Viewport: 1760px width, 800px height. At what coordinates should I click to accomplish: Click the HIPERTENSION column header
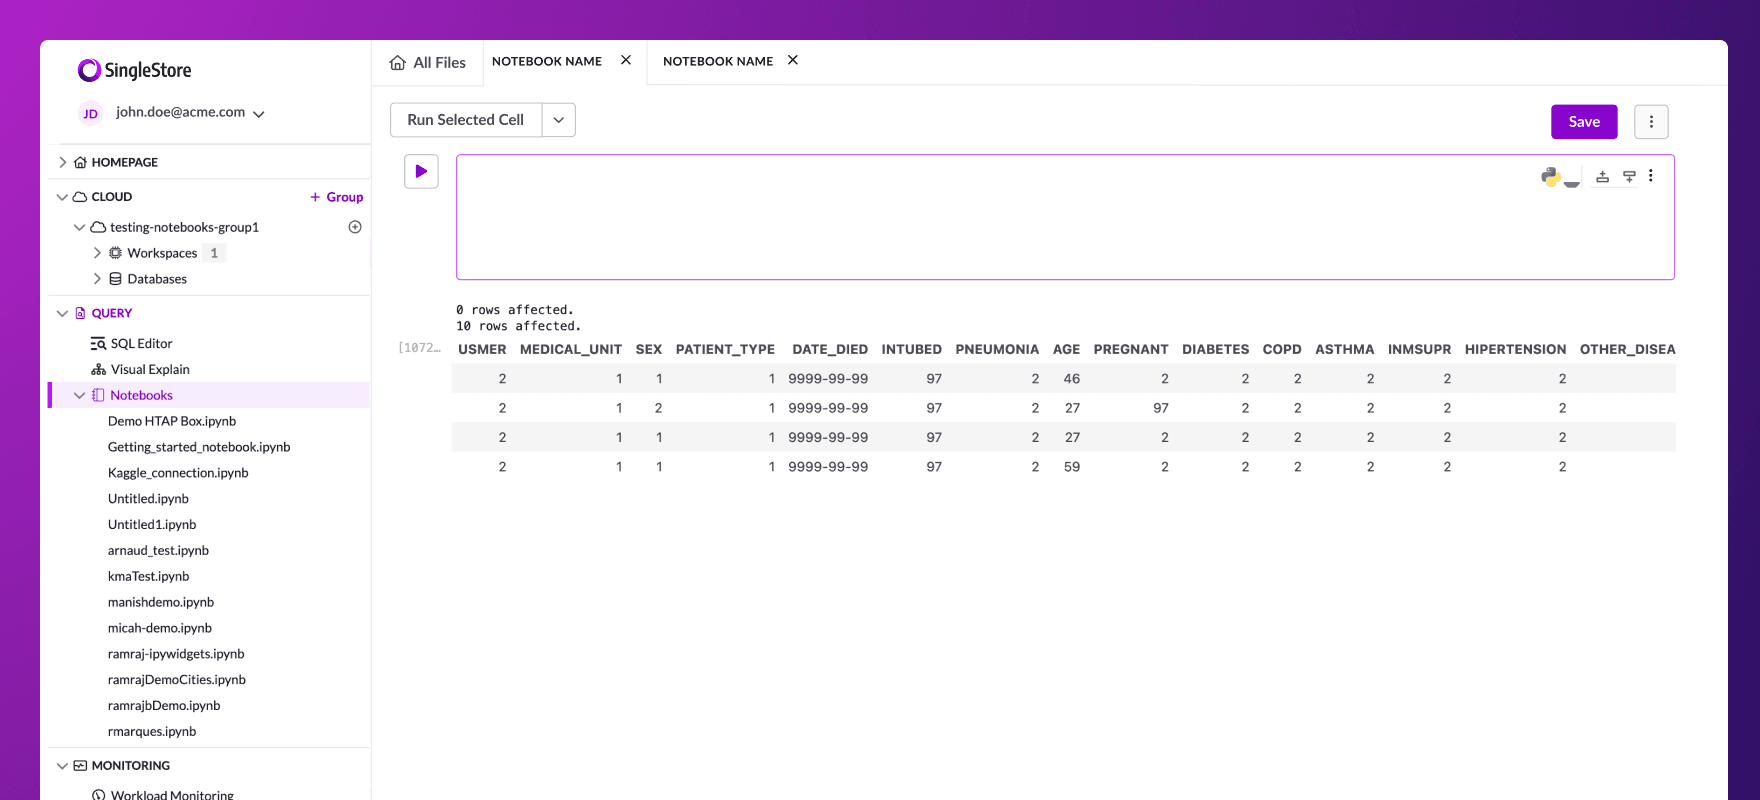tap(1515, 349)
